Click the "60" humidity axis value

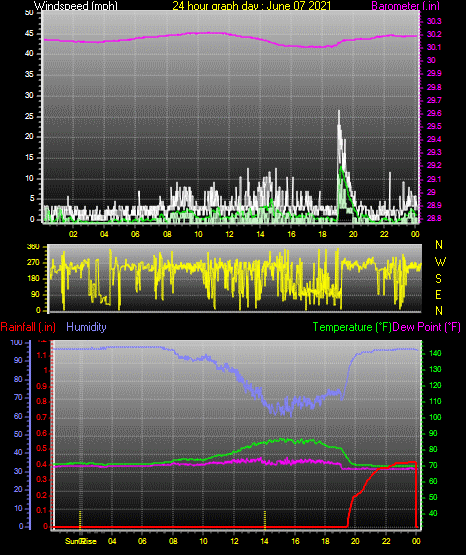click(x=18, y=416)
